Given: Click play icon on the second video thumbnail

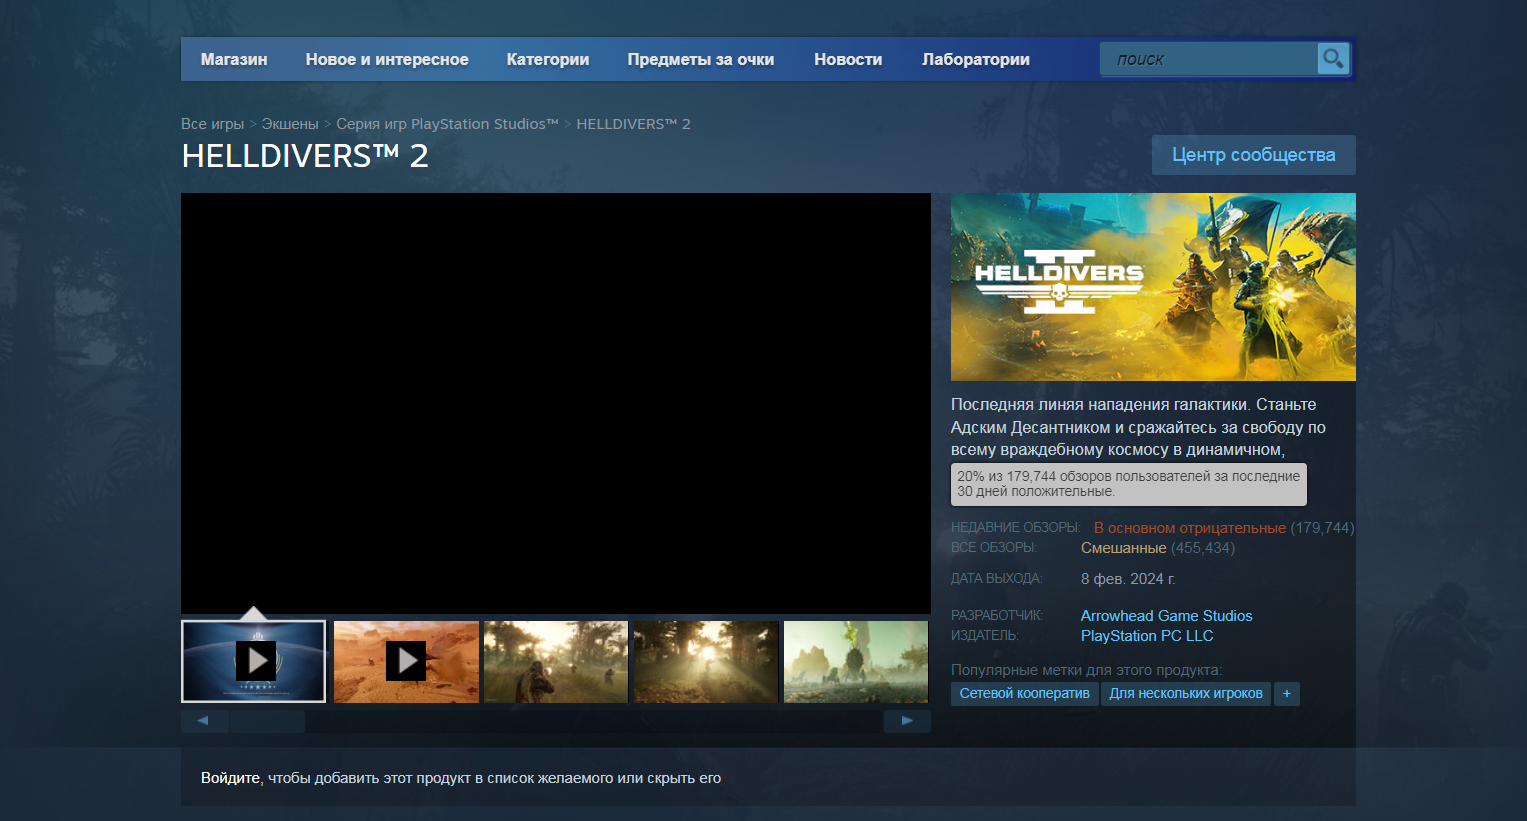Looking at the screenshot, I should 406,661.
